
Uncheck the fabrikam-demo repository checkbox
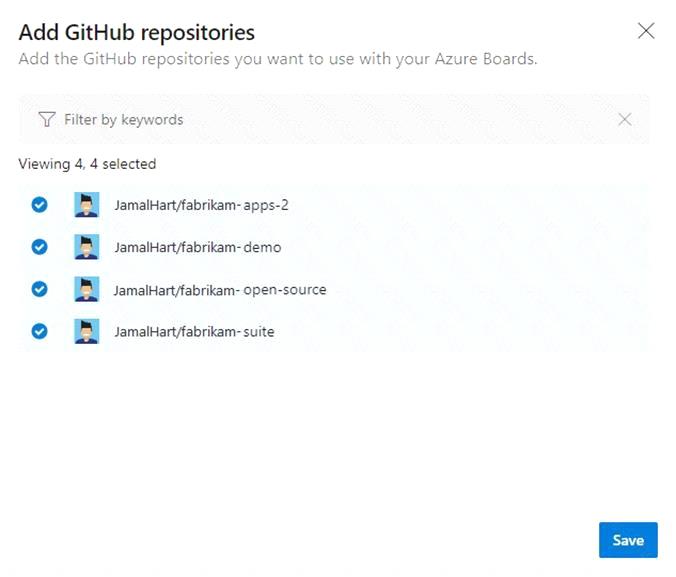[x=39, y=247]
